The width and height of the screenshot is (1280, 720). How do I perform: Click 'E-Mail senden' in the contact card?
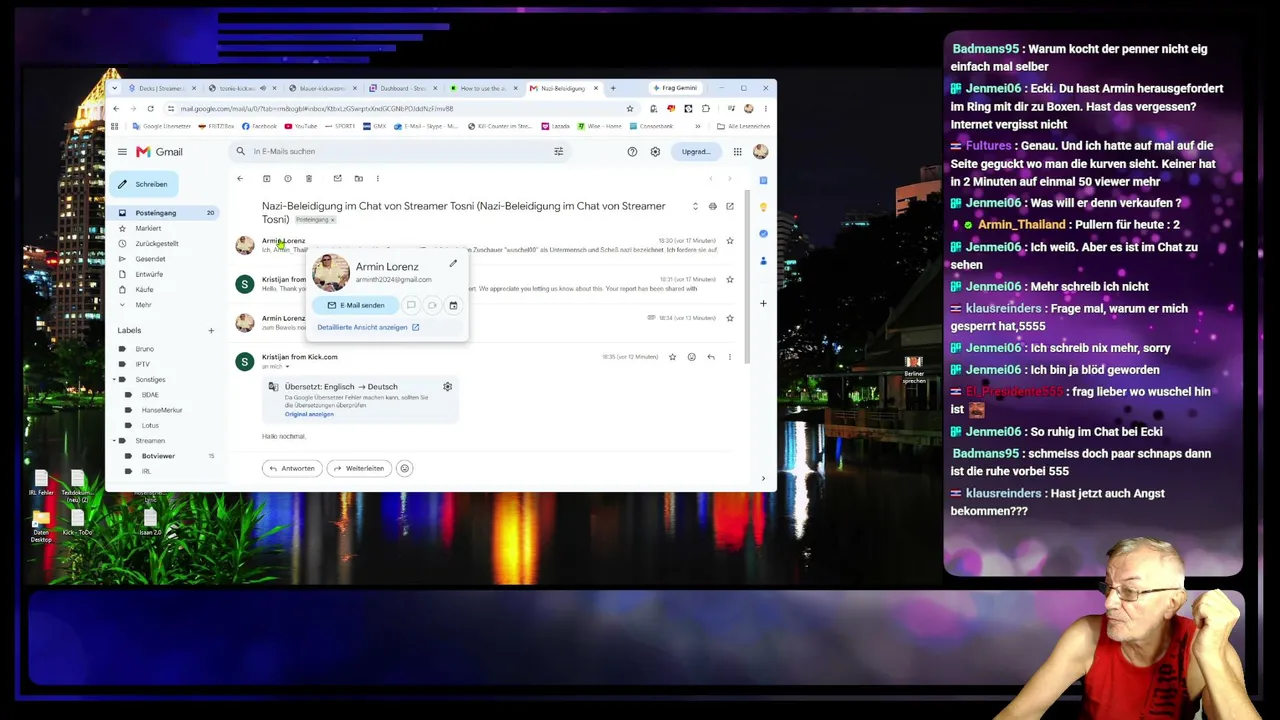pyautogui.click(x=356, y=305)
